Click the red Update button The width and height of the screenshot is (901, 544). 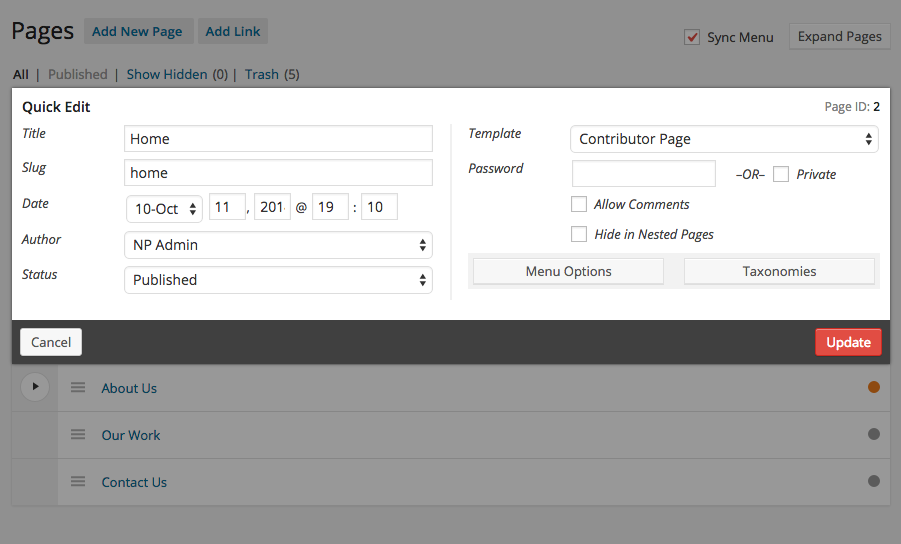click(x=848, y=342)
